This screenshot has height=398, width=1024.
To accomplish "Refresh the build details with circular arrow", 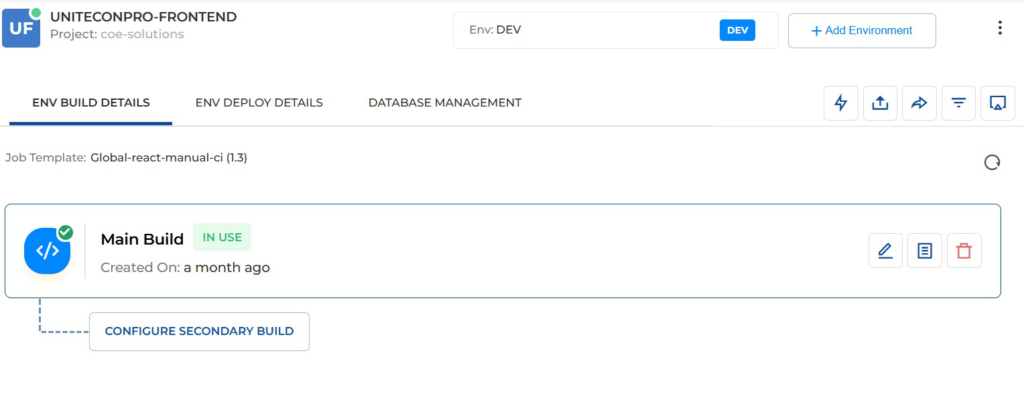I will (992, 162).
